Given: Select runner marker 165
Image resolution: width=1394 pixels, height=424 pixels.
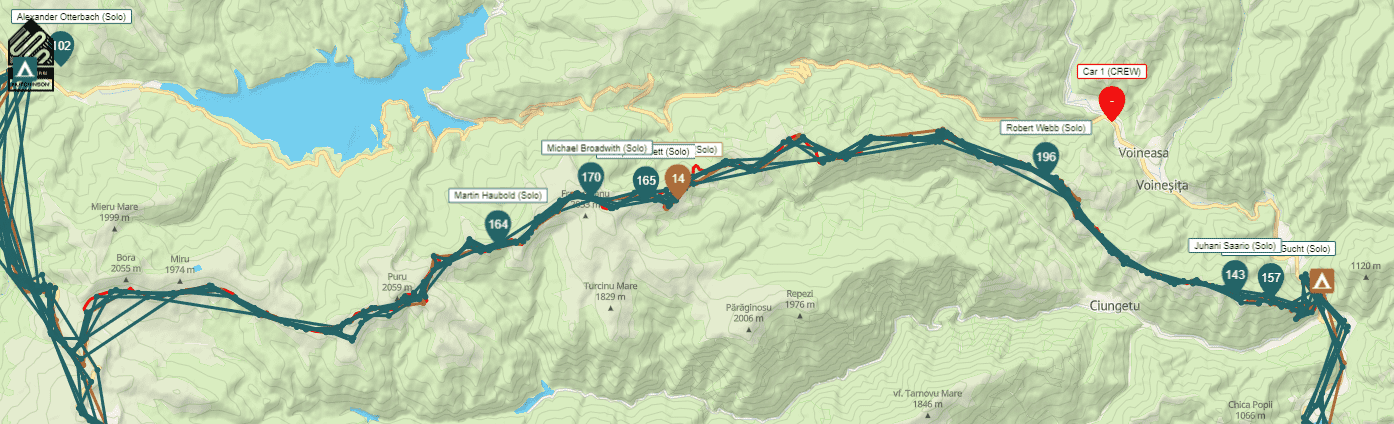Looking at the screenshot, I should (646, 181).
